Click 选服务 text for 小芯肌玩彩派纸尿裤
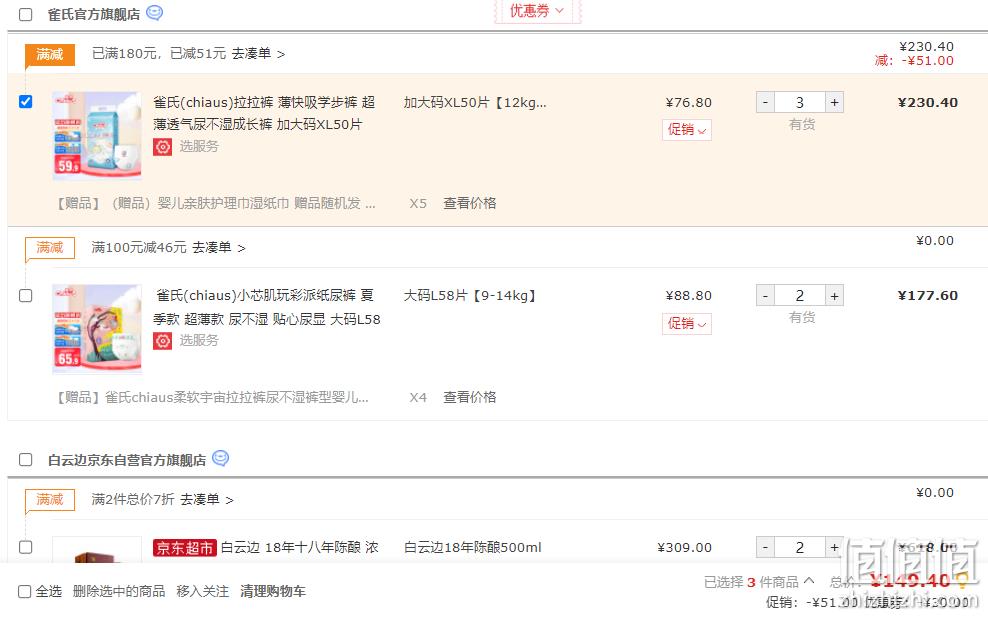988x617 pixels. pos(198,340)
